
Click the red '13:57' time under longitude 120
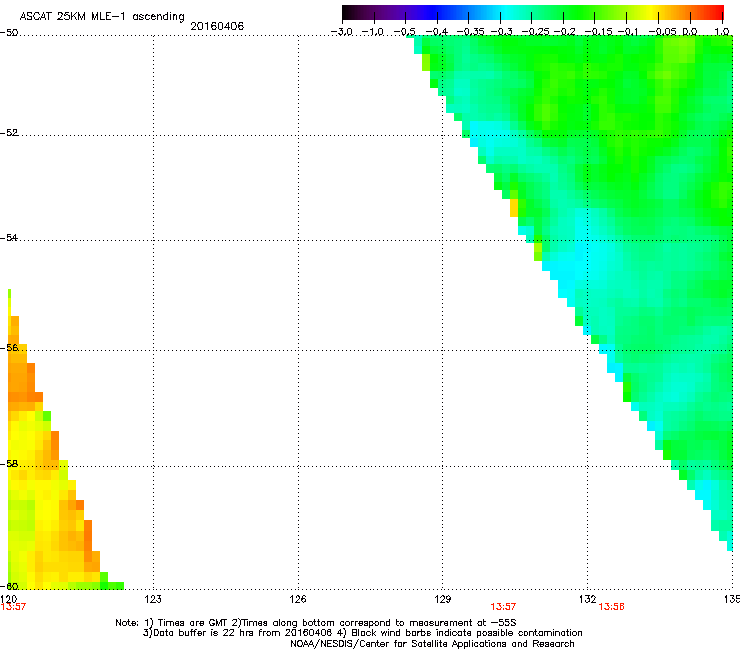click(13, 607)
